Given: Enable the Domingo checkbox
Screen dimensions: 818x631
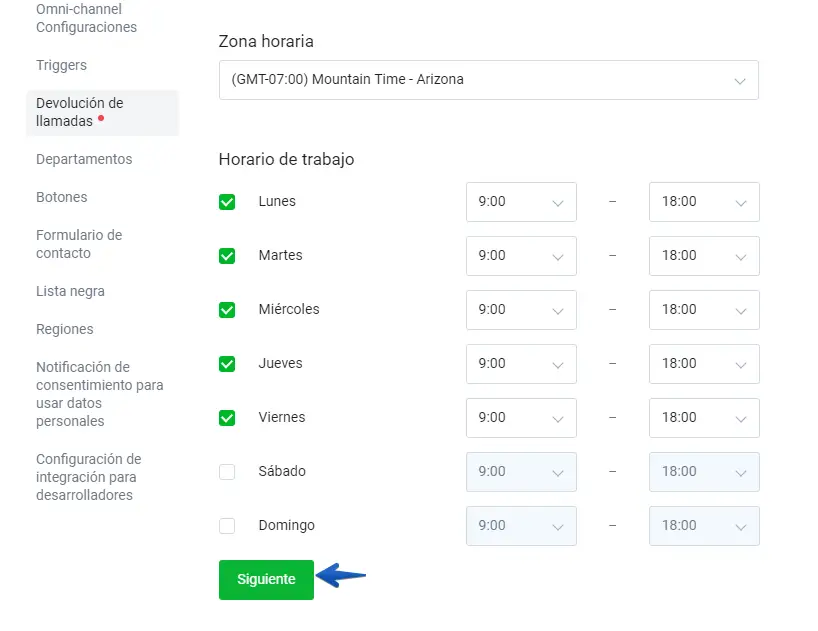Looking at the screenshot, I should coord(227,526).
